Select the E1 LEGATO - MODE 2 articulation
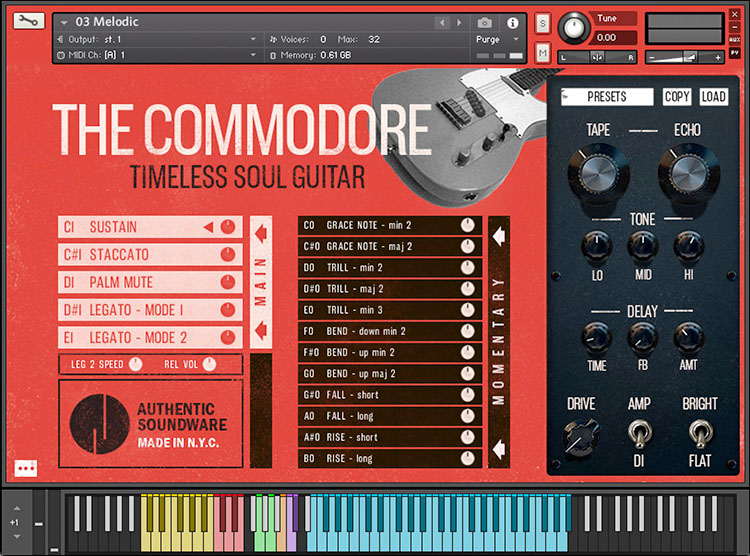The image size is (750, 556). (x=150, y=338)
